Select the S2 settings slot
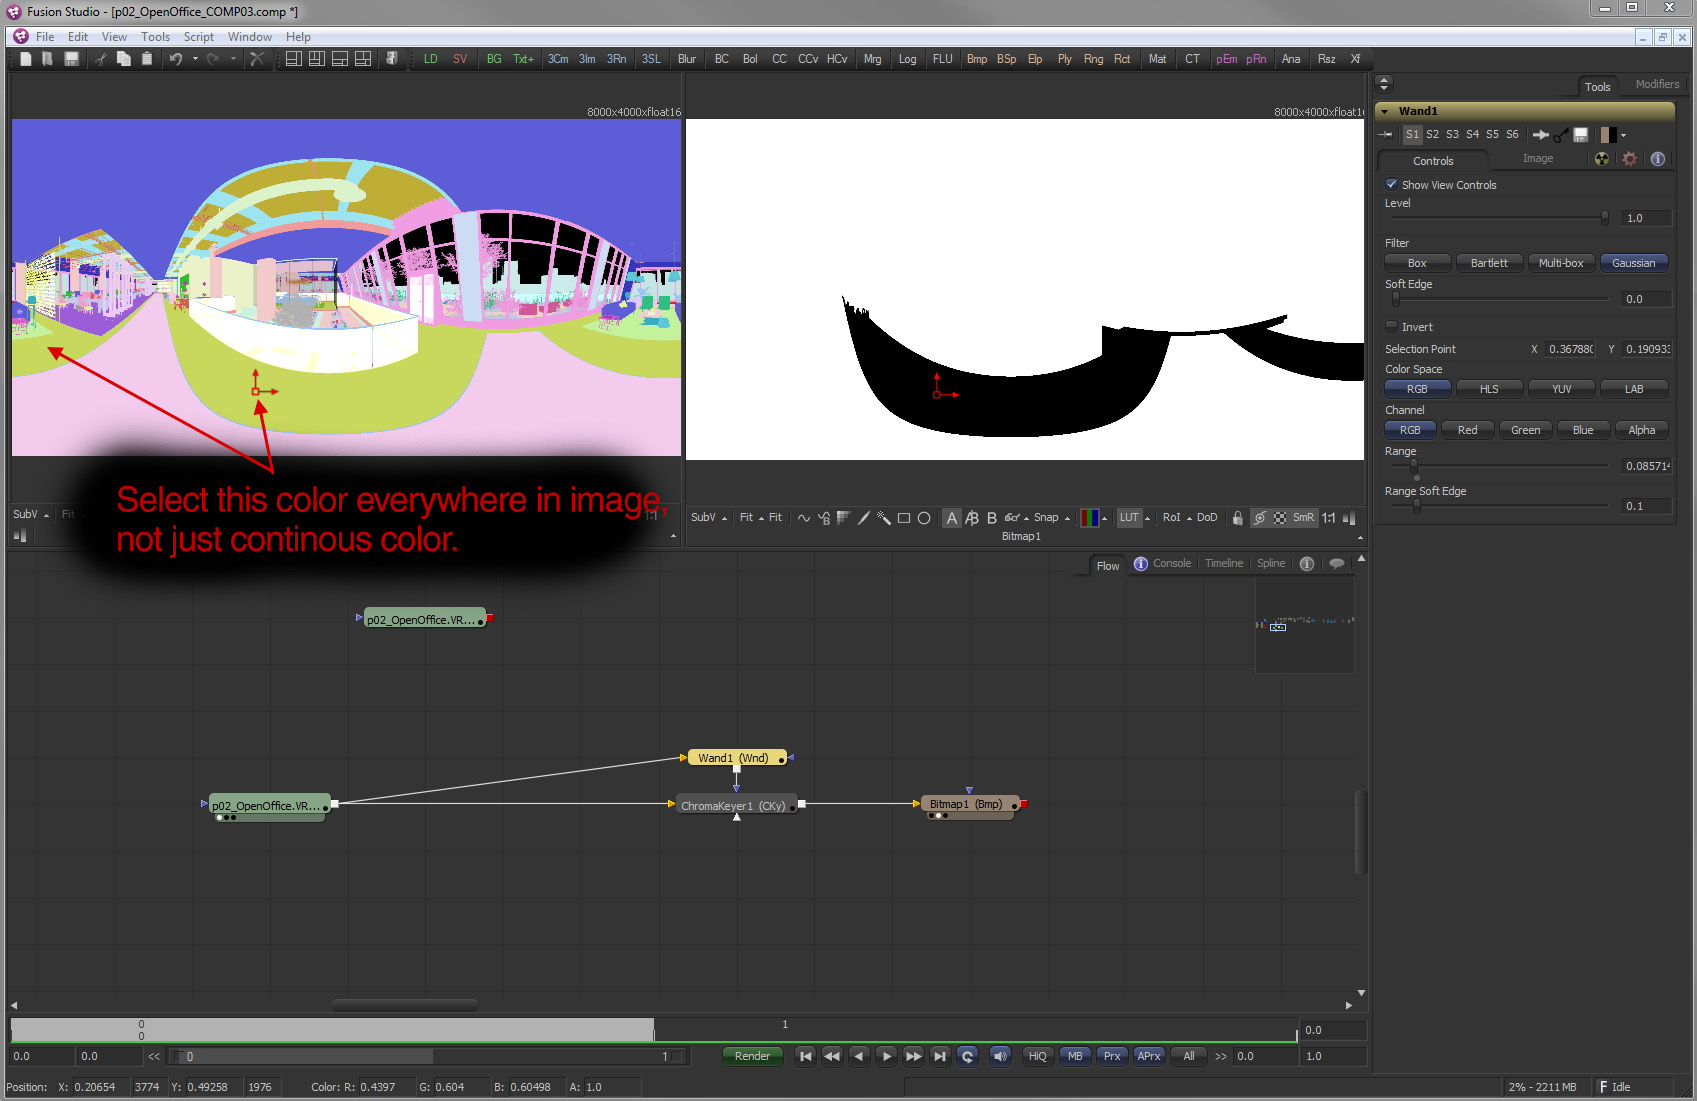 (x=1432, y=134)
